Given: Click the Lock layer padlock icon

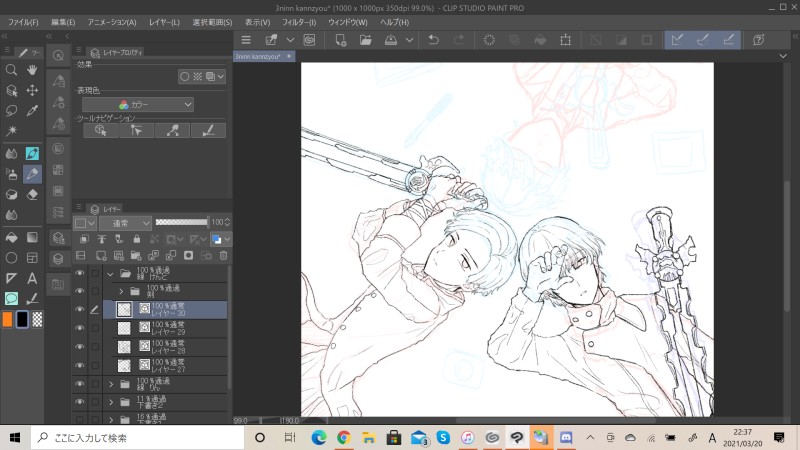Looking at the screenshot, I should (137, 238).
